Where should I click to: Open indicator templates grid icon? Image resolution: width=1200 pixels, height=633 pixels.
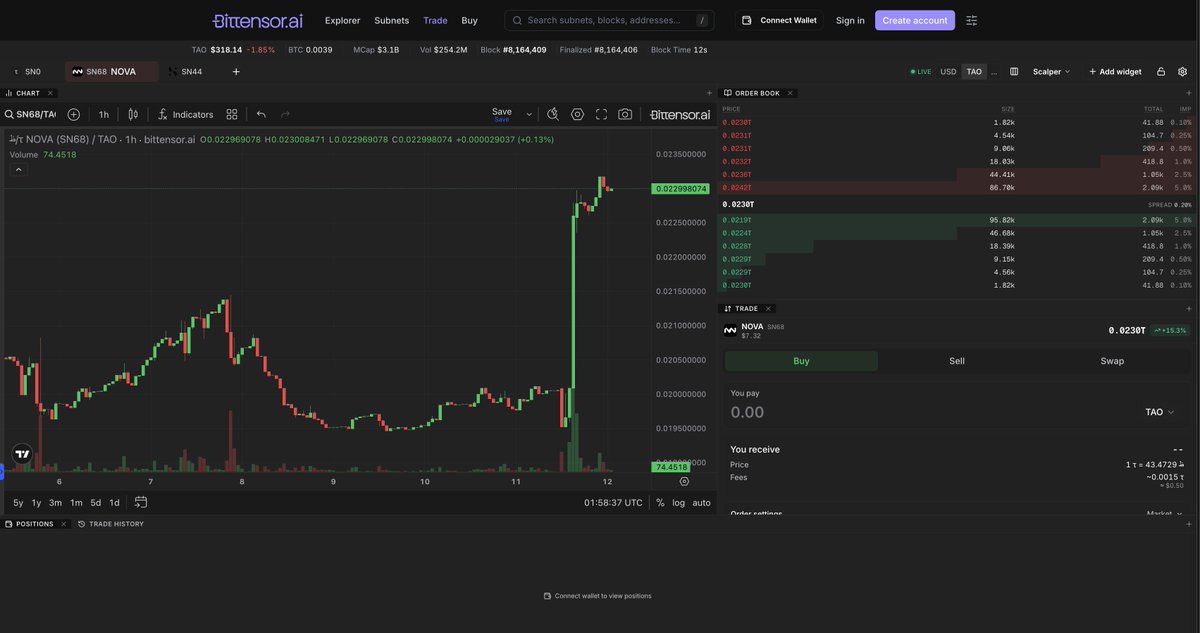pyautogui.click(x=232, y=114)
